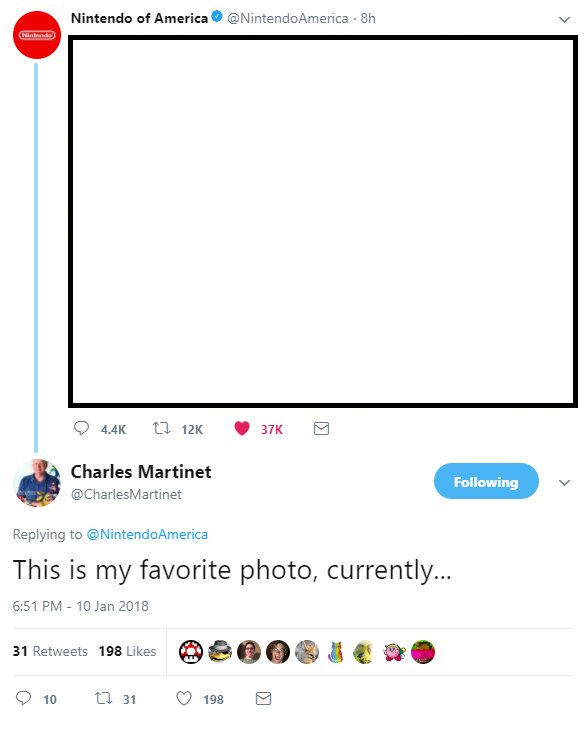This screenshot has height=734, width=588.
Task: Open chevron menu on Nintendo of America tweet
Action: (x=564, y=20)
